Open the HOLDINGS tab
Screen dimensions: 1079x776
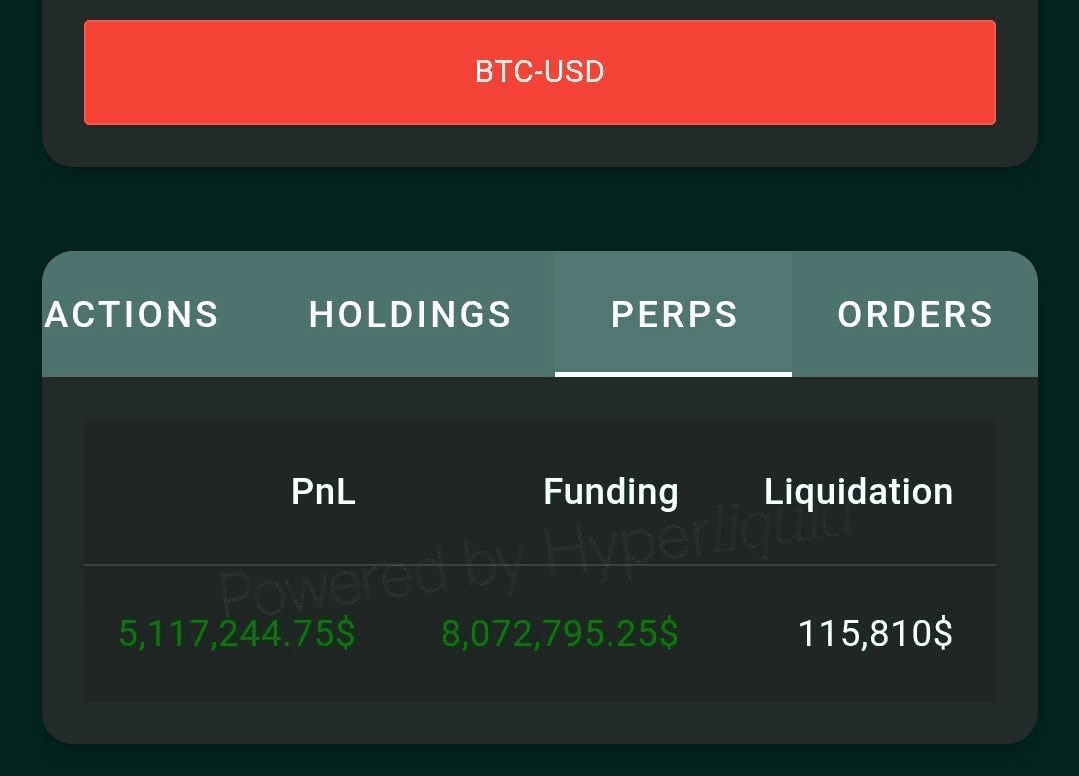coord(410,315)
